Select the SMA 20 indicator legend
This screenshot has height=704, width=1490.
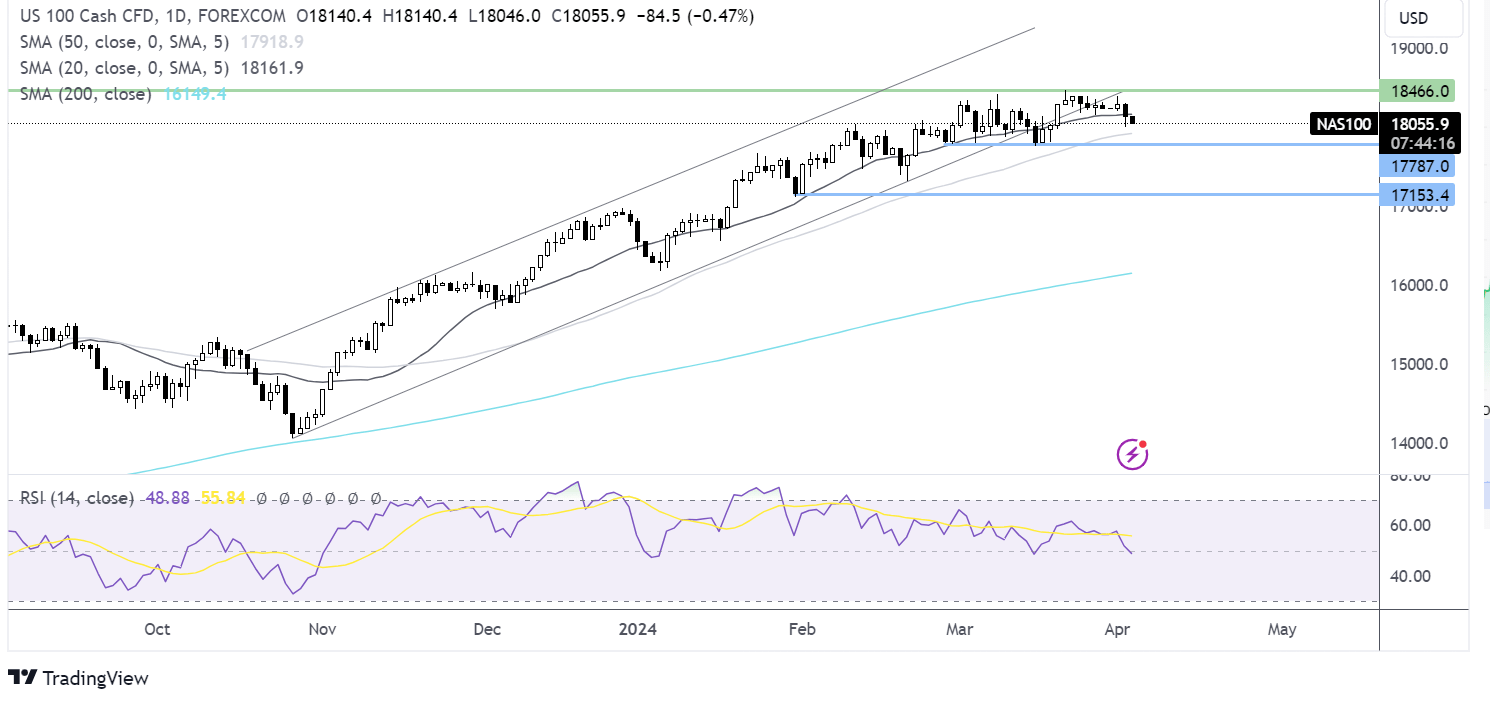click(x=125, y=68)
